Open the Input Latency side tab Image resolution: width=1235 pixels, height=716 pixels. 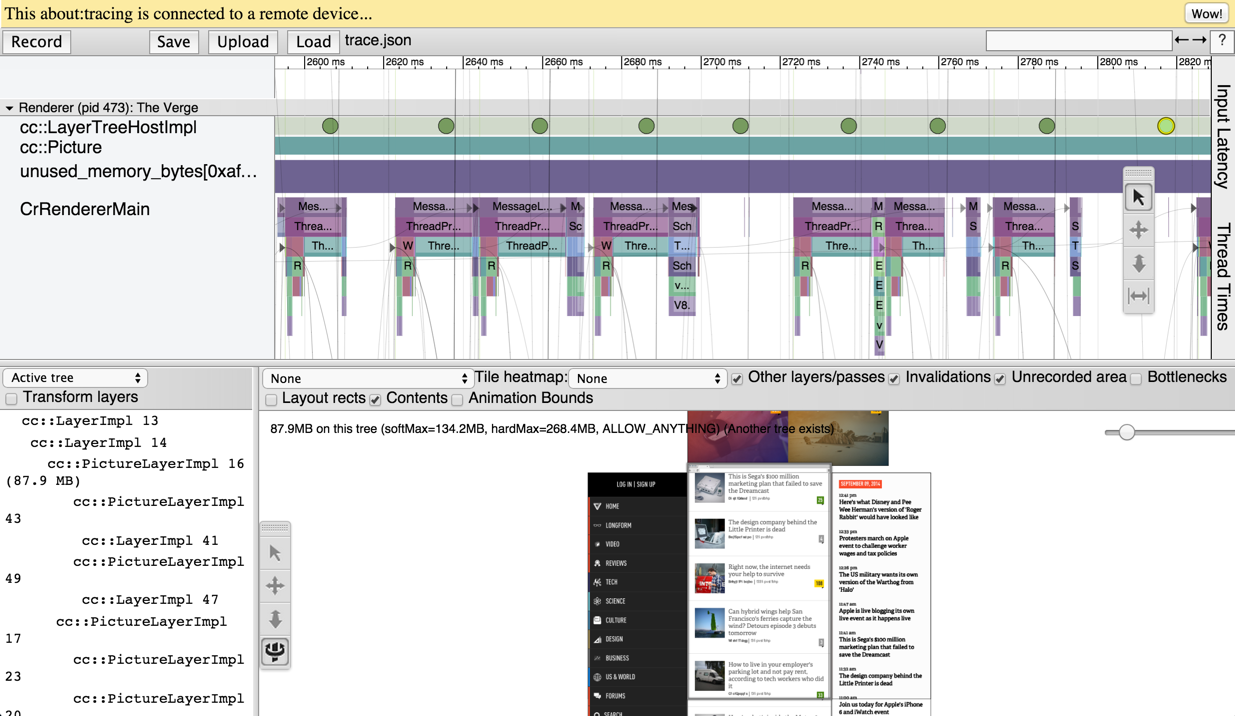[1223, 136]
